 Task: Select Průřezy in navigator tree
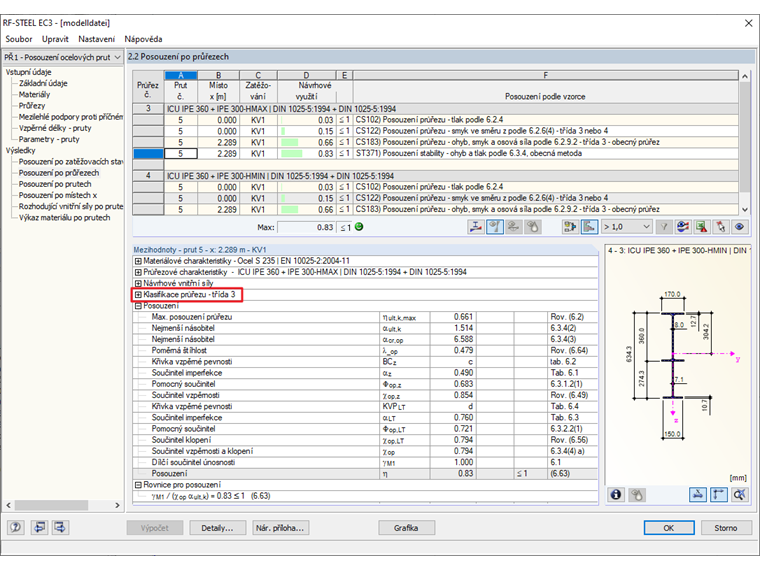point(32,106)
